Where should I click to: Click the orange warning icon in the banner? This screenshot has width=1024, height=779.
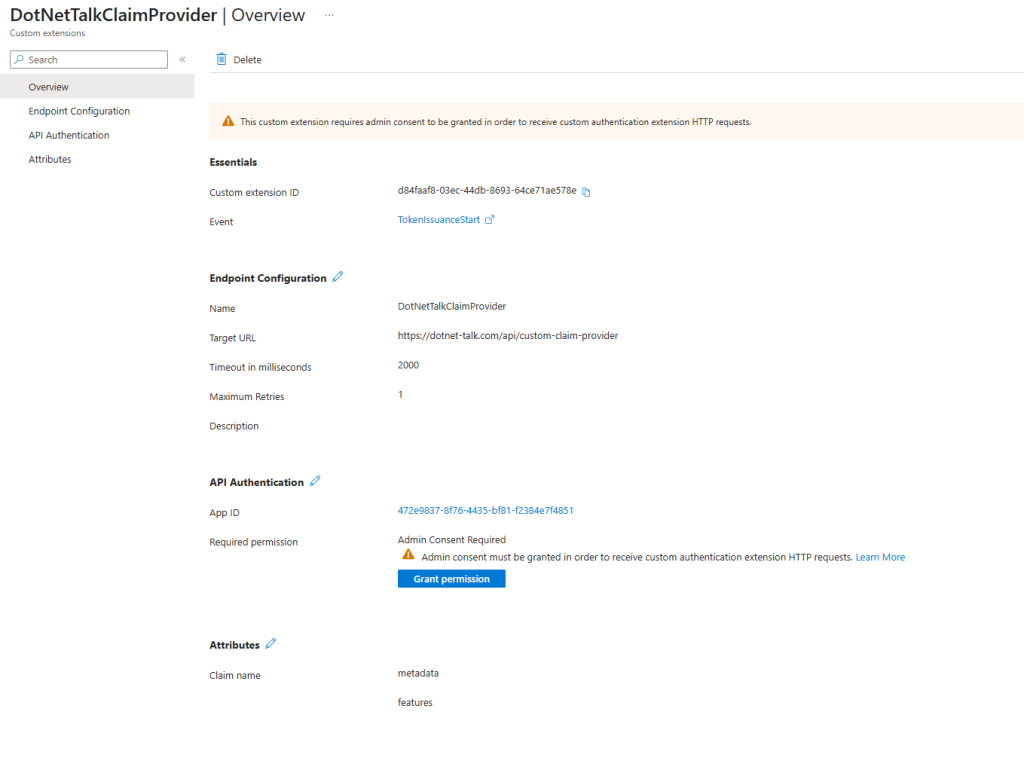pyautogui.click(x=228, y=121)
